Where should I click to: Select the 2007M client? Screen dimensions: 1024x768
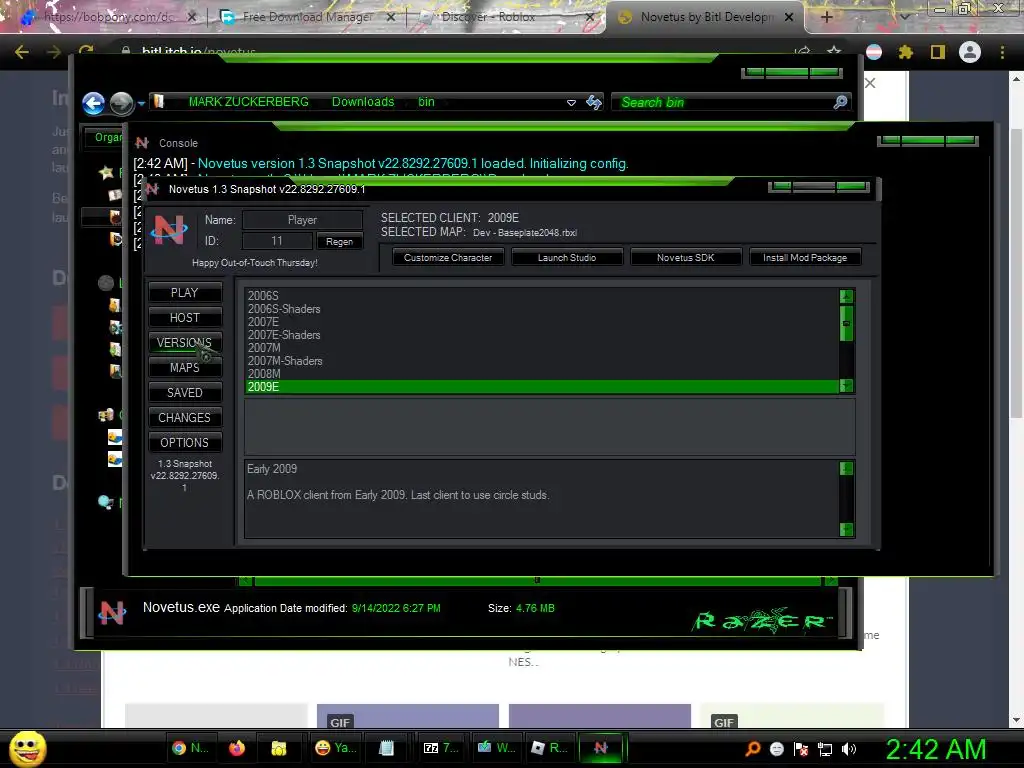point(541,347)
